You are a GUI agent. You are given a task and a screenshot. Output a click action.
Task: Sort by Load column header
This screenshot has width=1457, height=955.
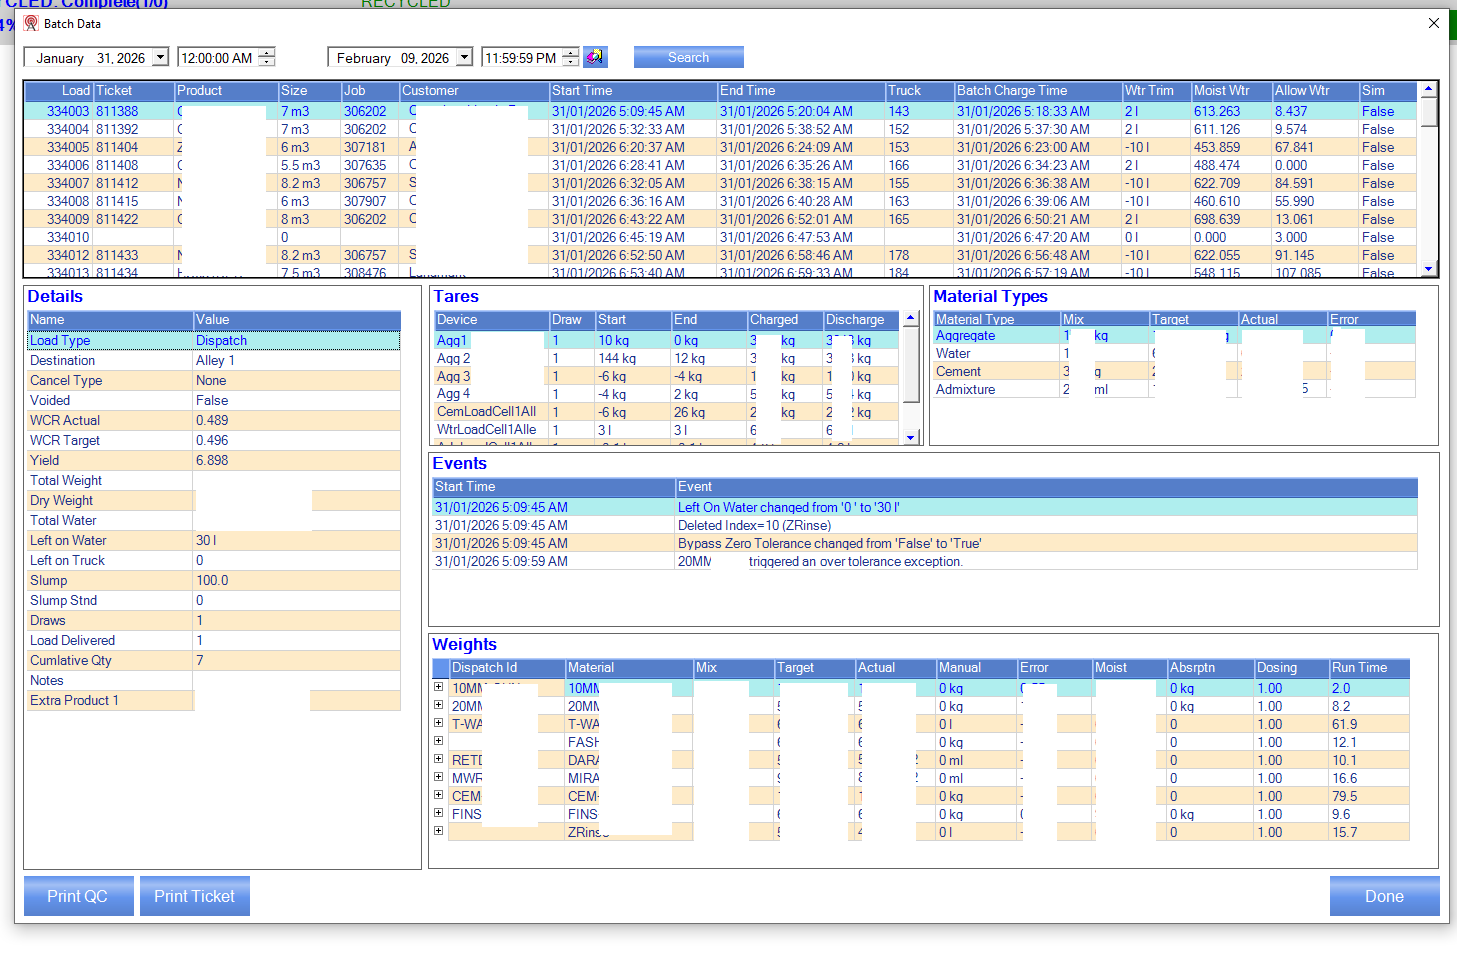pos(59,90)
